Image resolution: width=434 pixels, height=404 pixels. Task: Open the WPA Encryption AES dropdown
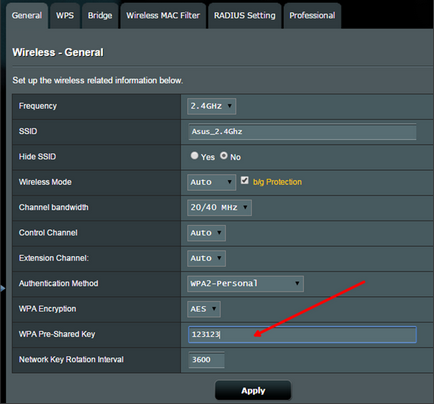[x=204, y=309]
